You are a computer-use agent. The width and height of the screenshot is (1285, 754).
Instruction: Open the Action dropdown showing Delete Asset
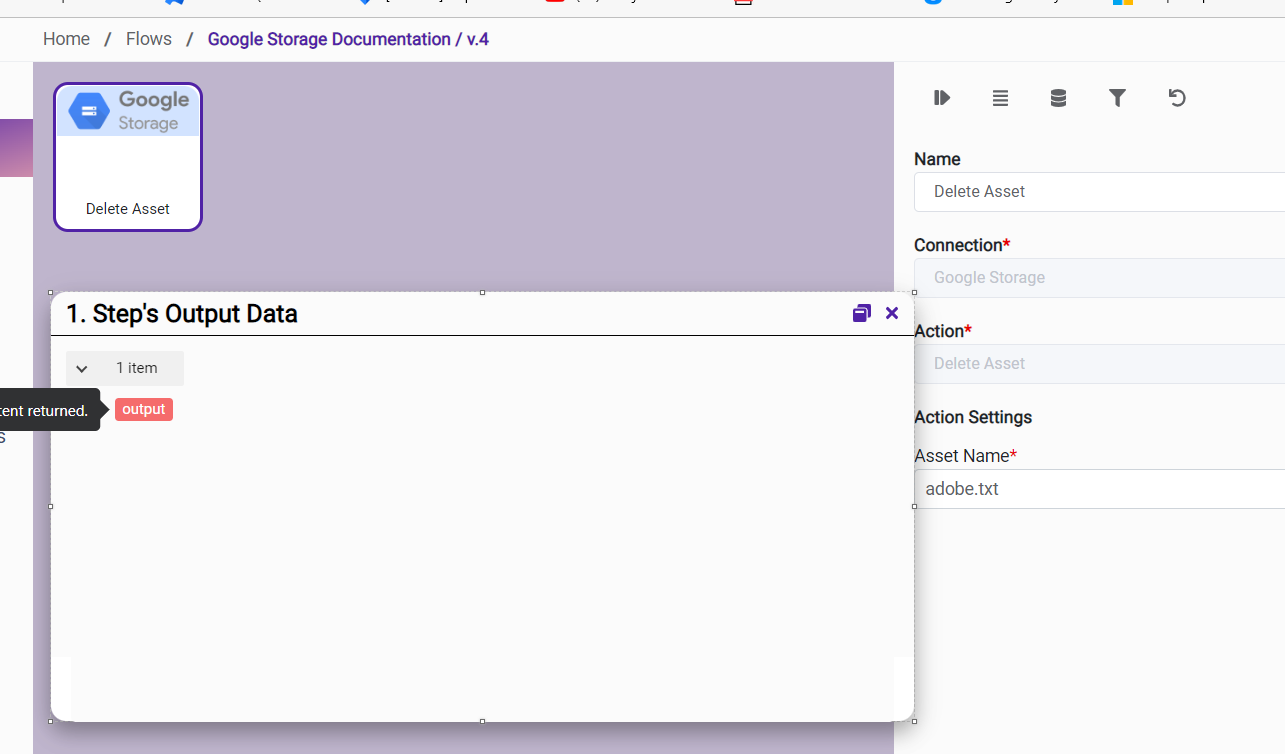pos(1098,364)
